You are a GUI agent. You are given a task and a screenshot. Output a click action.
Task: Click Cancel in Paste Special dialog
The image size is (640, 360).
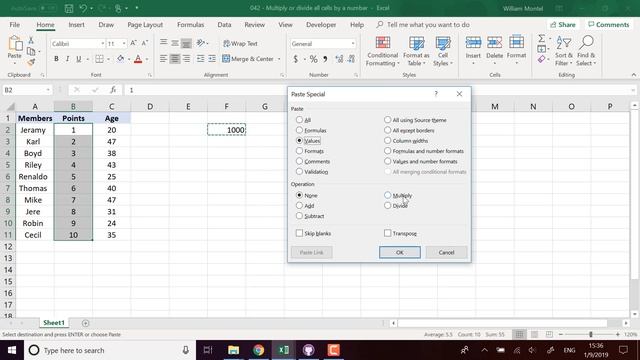(x=446, y=252)
